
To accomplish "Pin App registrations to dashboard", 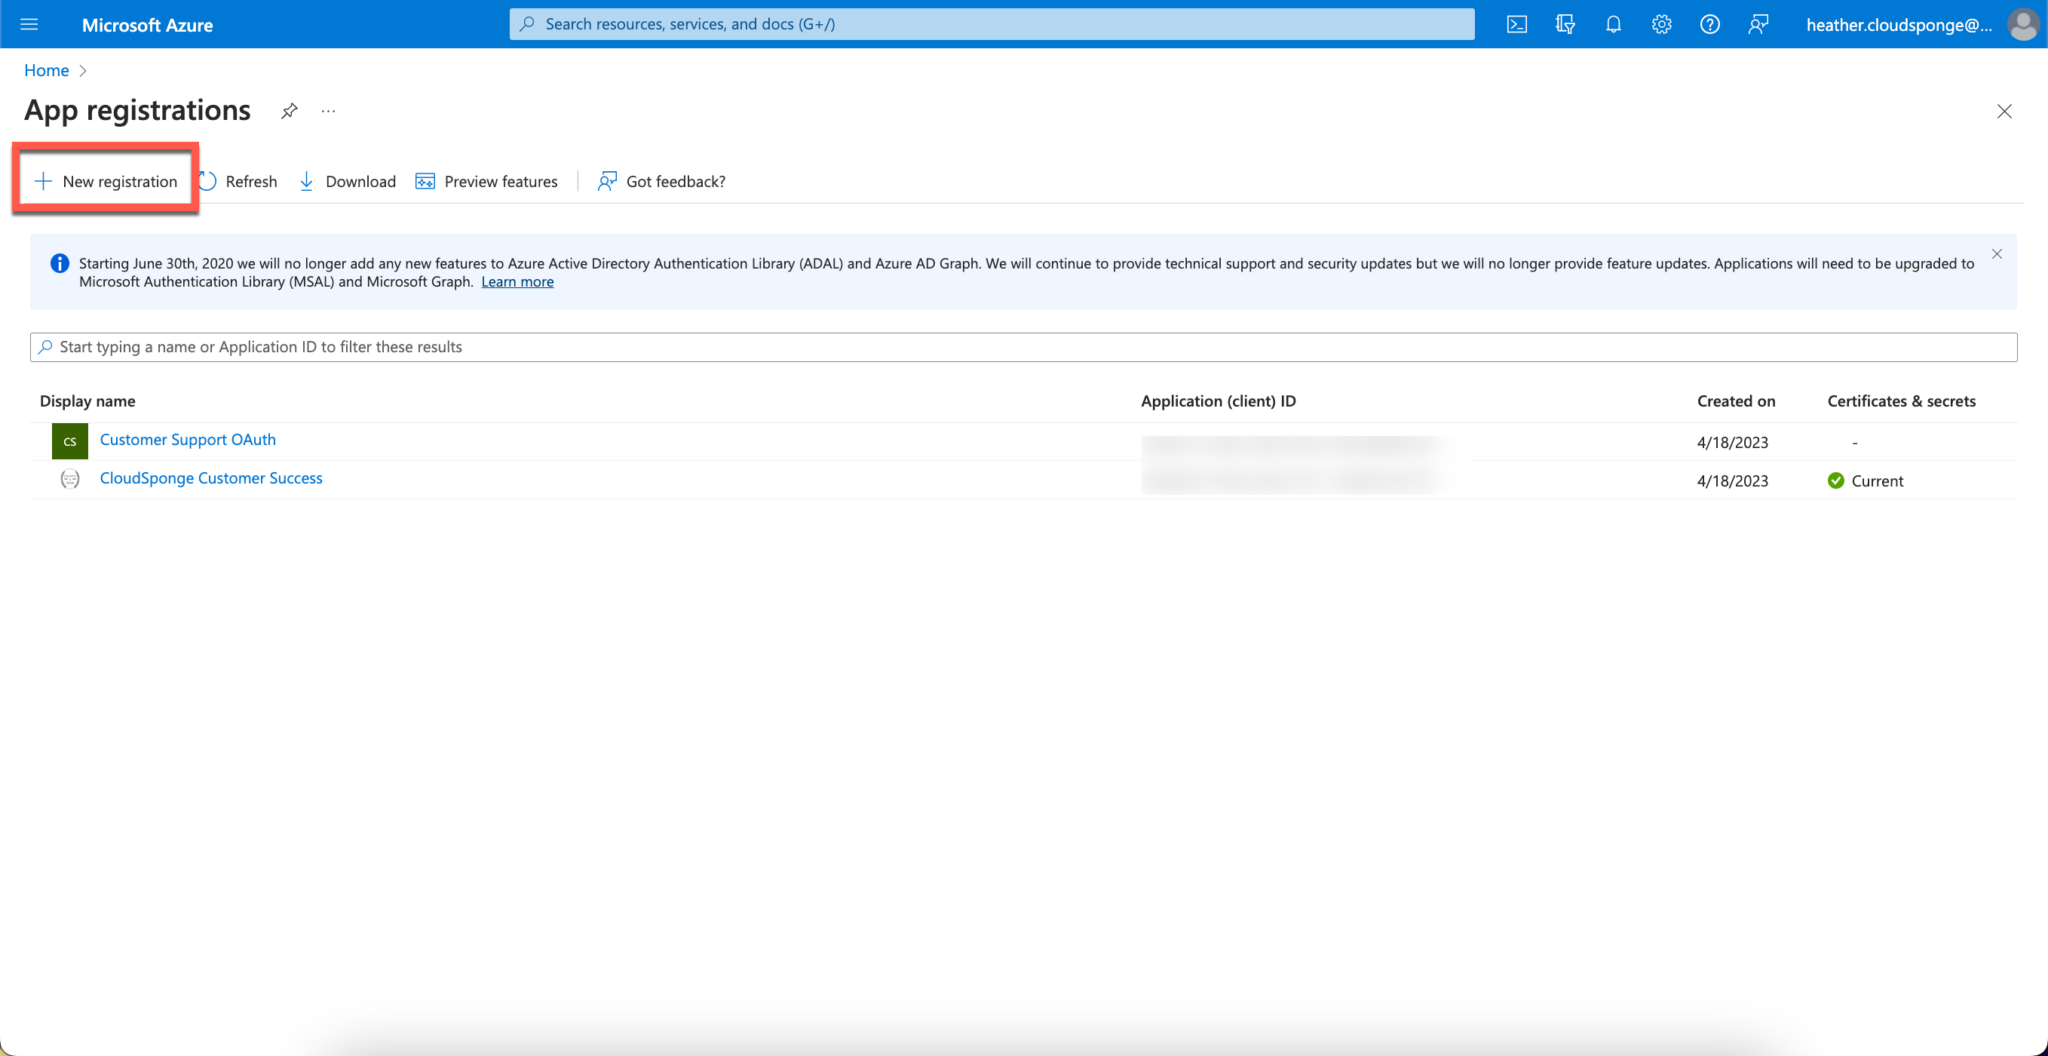I will (x=289, y=110).
